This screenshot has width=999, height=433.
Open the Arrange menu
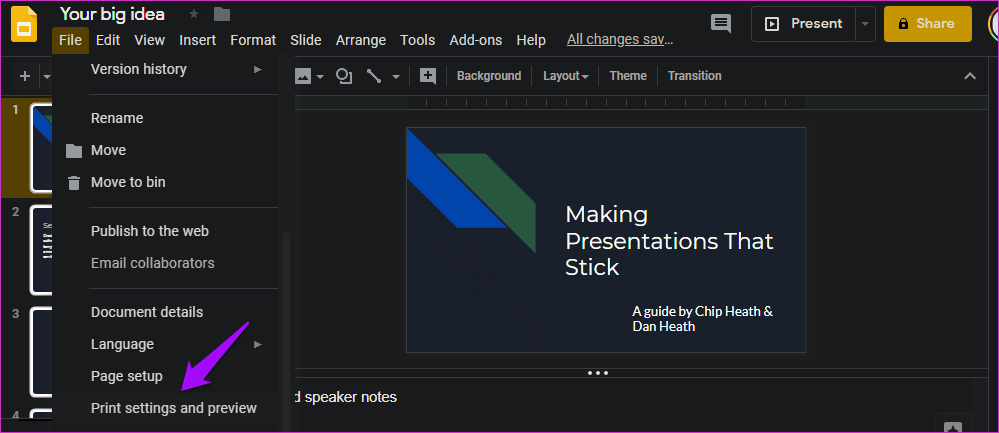tap(361, 40)
